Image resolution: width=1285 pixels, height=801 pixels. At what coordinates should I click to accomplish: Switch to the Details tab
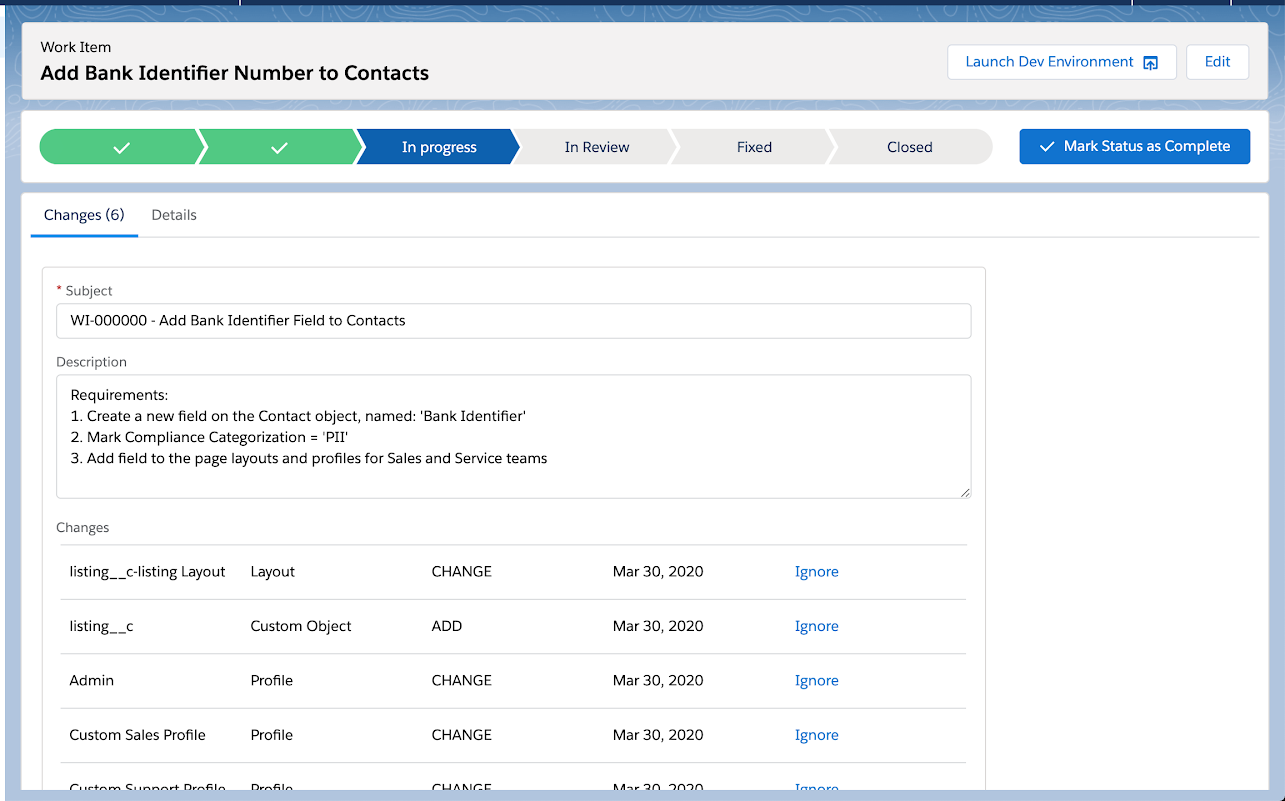coord(174,215)
